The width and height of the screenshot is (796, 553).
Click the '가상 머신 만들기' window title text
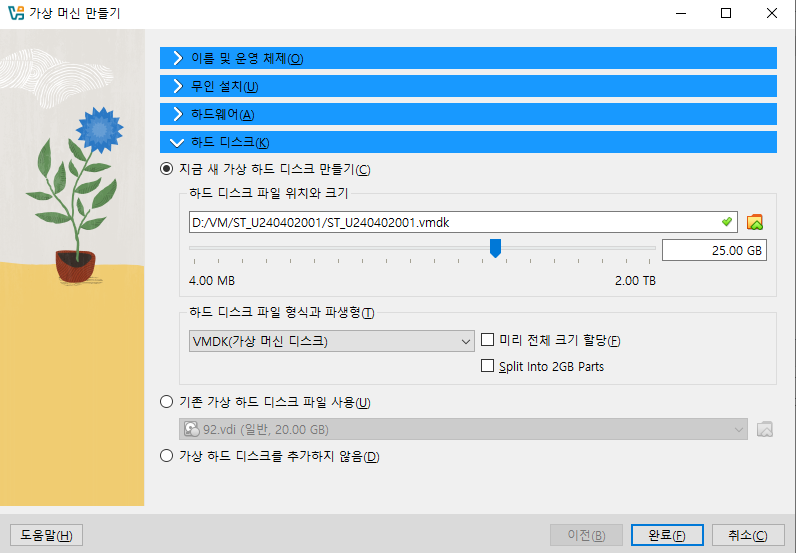[75, 13]
